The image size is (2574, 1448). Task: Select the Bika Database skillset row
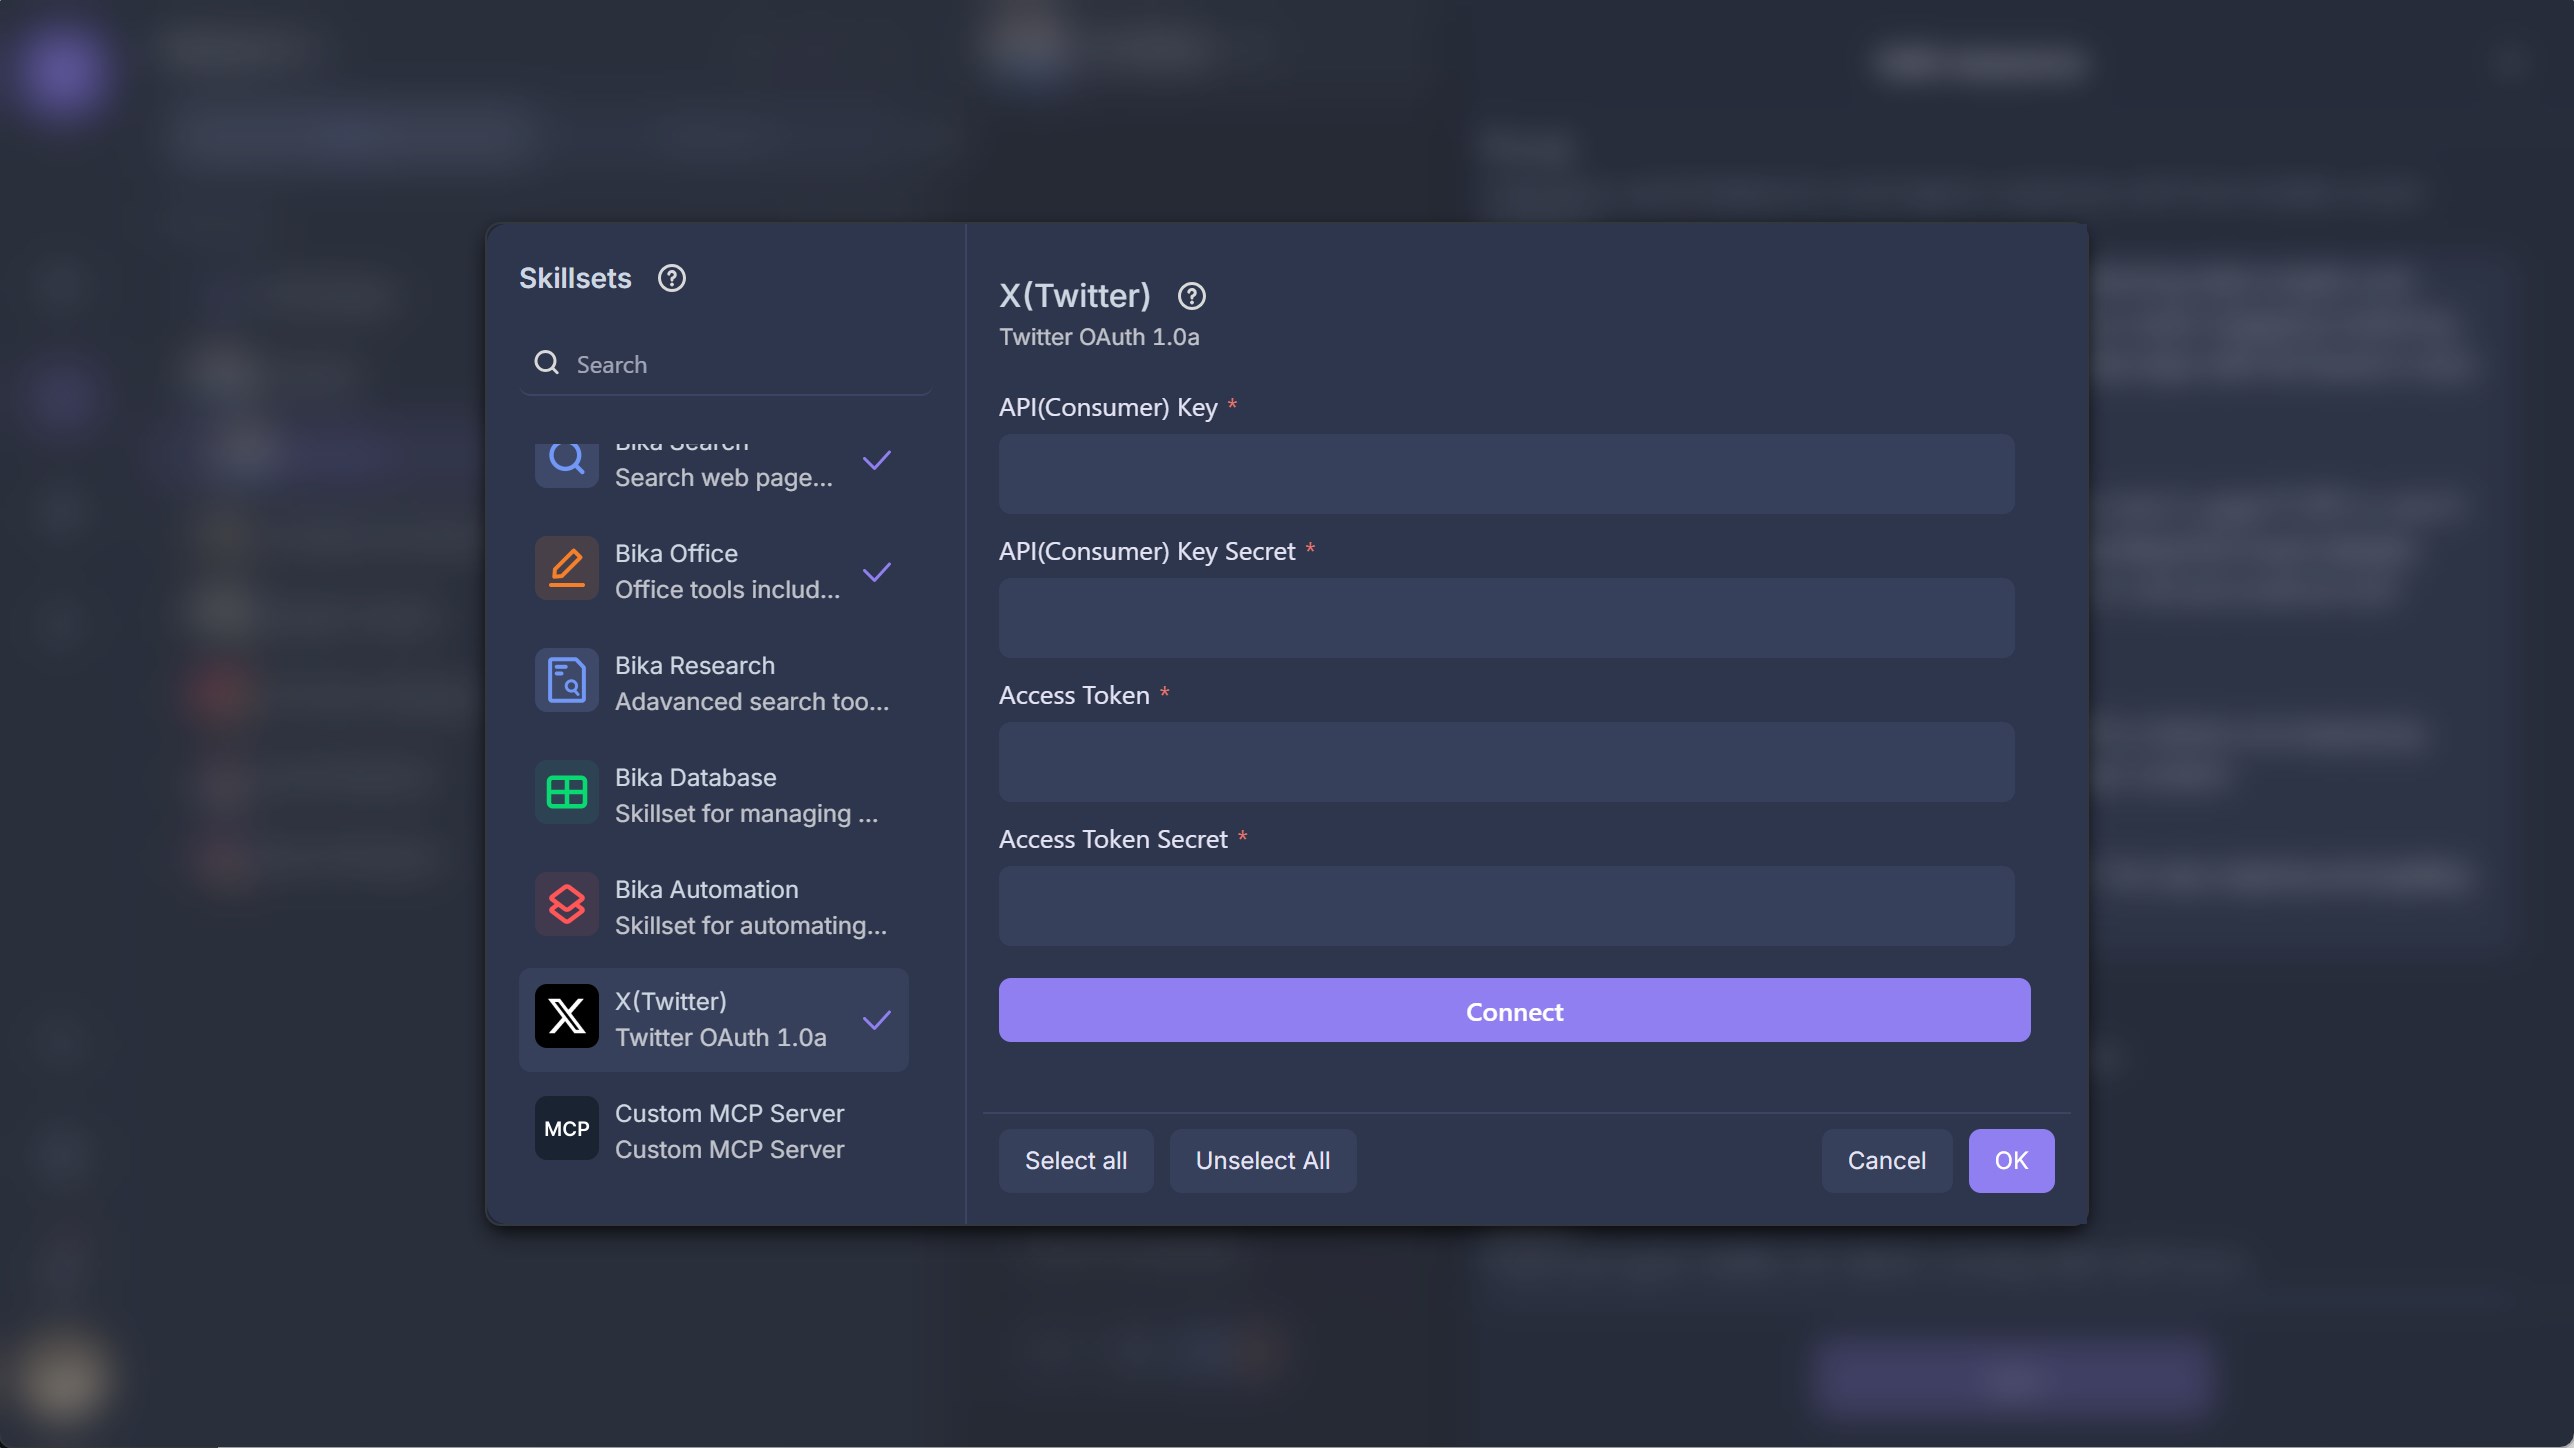[714, 795]
